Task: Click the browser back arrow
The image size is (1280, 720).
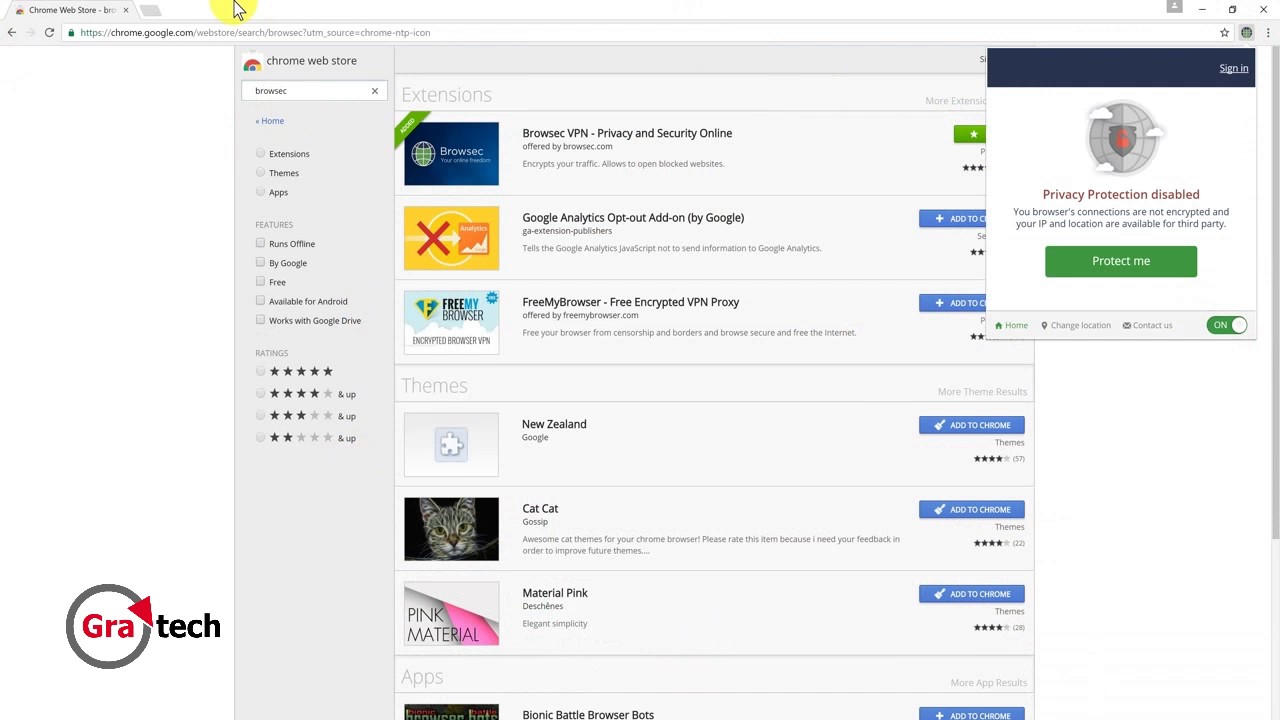Action: coord(12,32)
